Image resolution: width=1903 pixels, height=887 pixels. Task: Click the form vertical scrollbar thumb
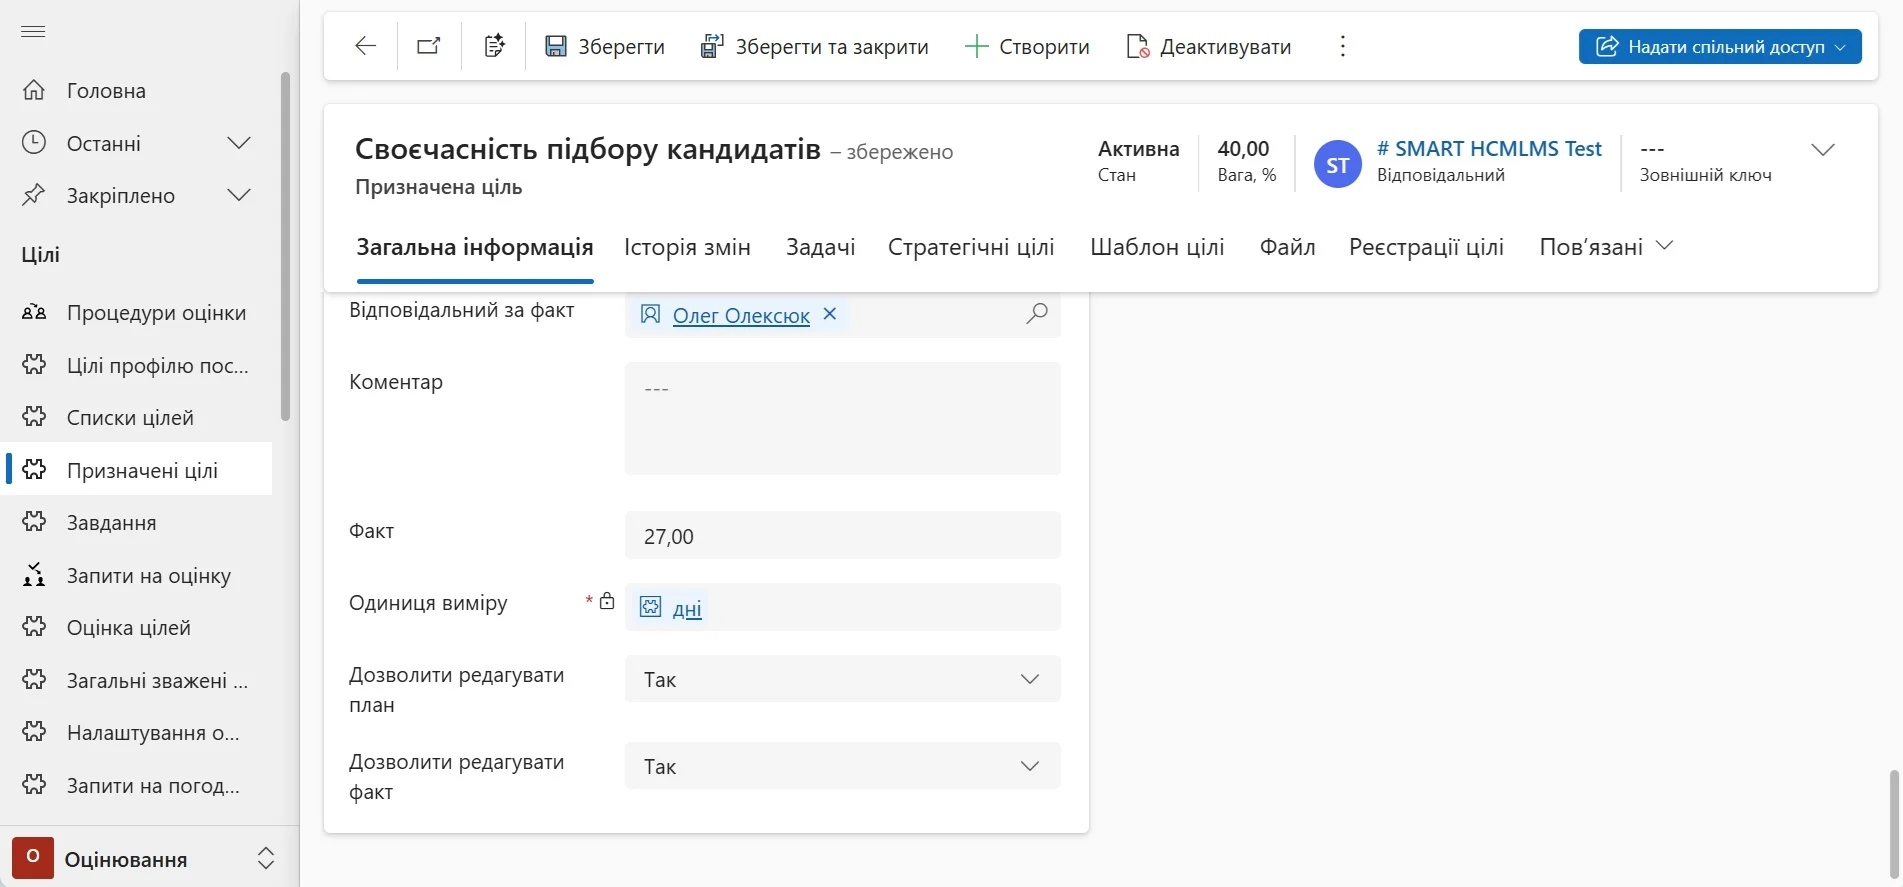[x=1893, y=823]
